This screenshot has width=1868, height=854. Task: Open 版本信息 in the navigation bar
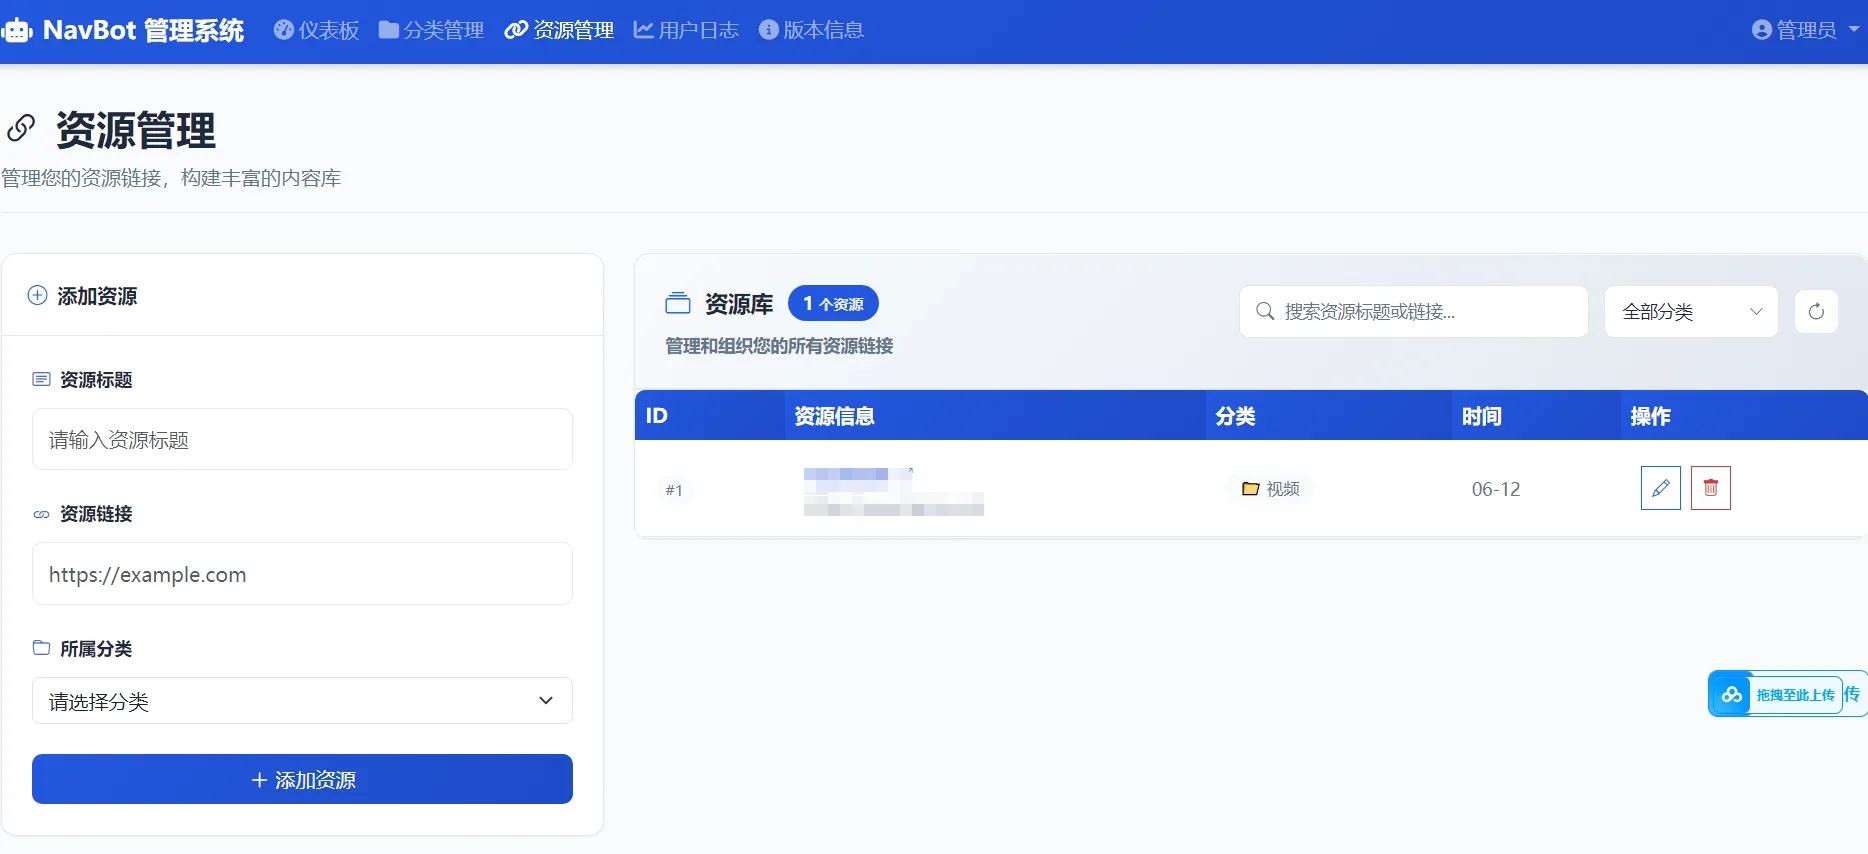pyautogui.click(x=811, y=30)
